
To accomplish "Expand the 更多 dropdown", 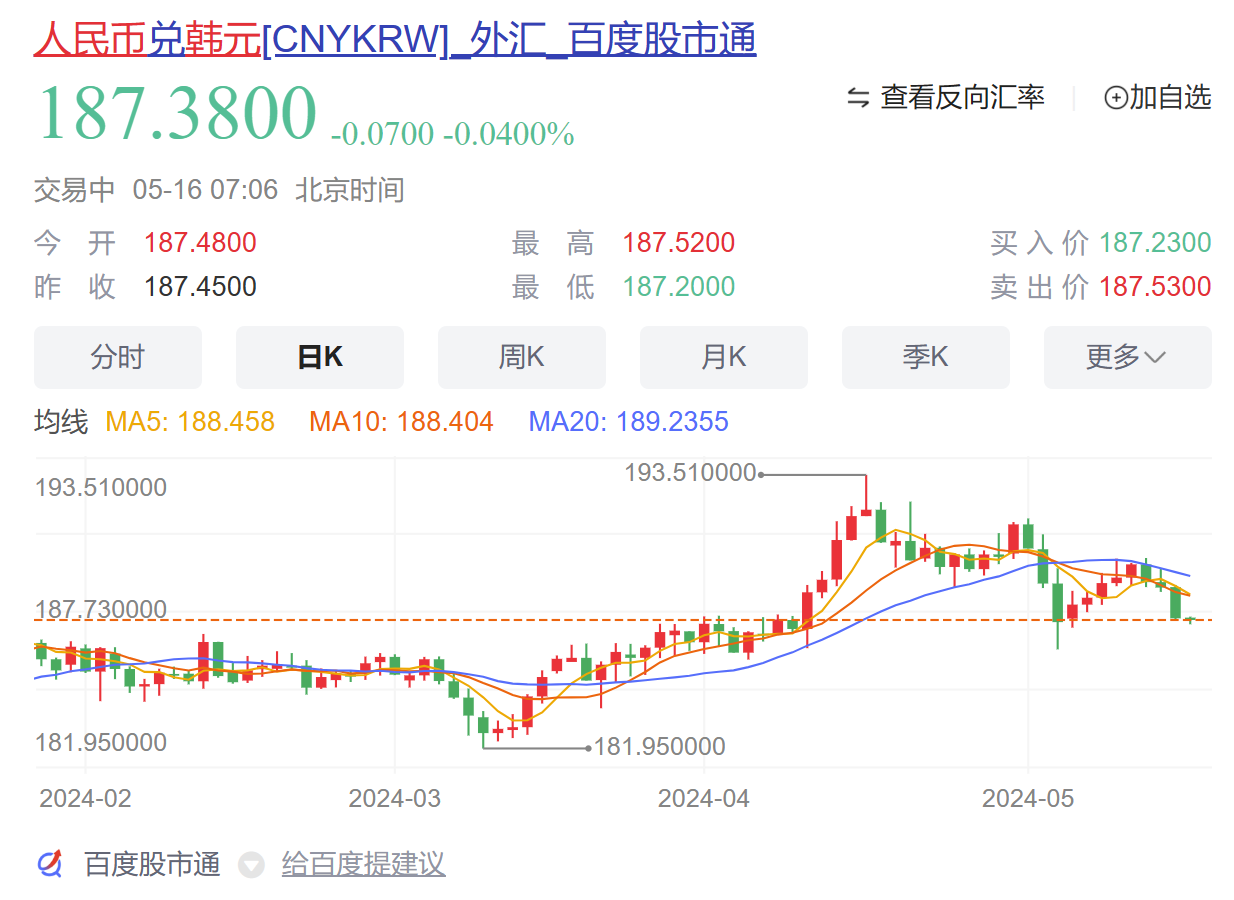I will [x=1128, y=357].
